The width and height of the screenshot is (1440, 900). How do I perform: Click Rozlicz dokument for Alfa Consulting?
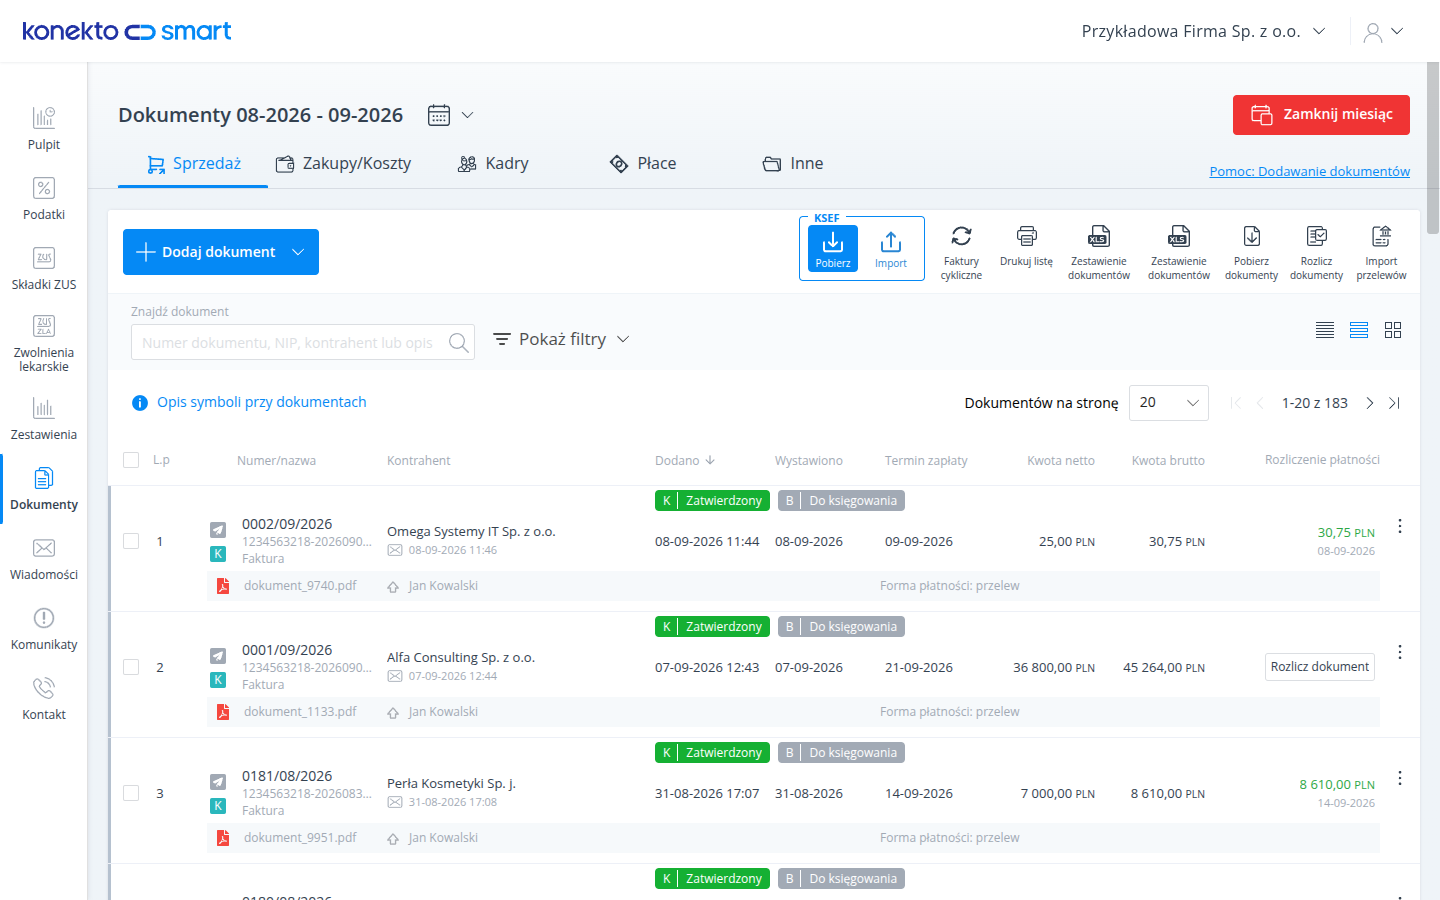click(x=1320, y=667)
